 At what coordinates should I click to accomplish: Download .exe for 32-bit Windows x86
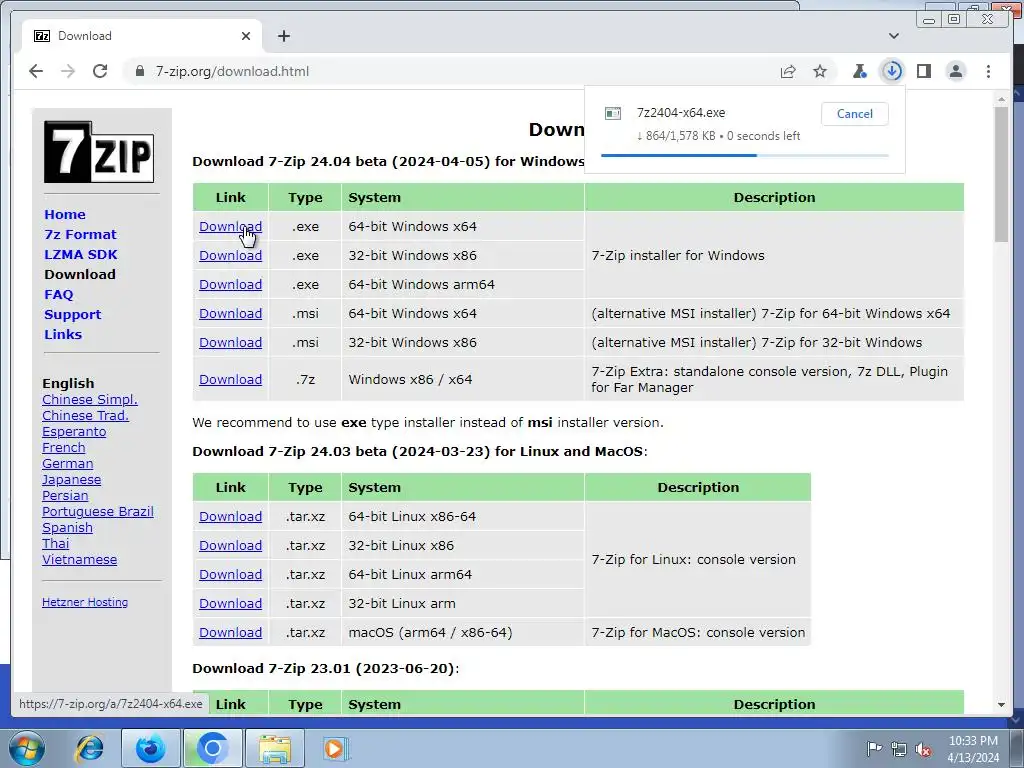tap(231, 255)
